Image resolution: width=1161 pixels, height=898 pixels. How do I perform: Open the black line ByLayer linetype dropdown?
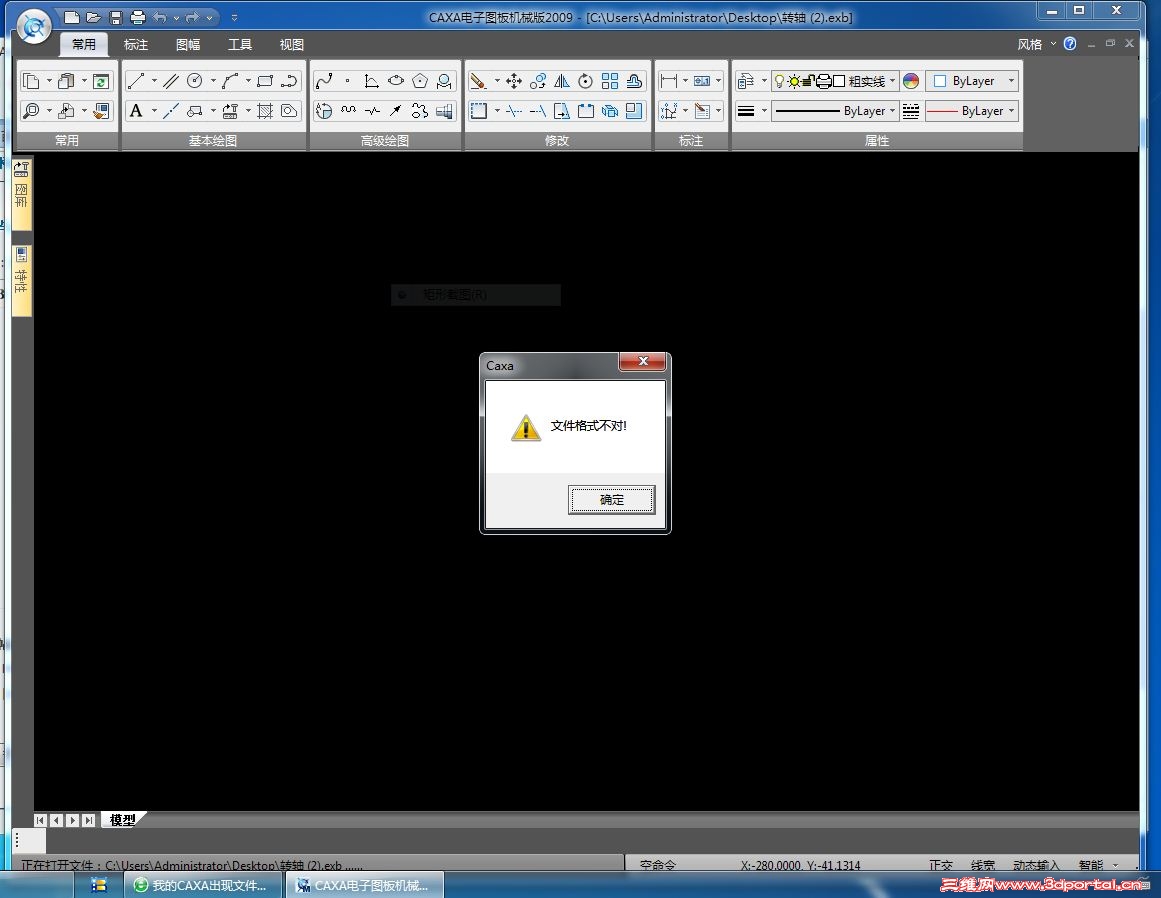pos(834,111)
